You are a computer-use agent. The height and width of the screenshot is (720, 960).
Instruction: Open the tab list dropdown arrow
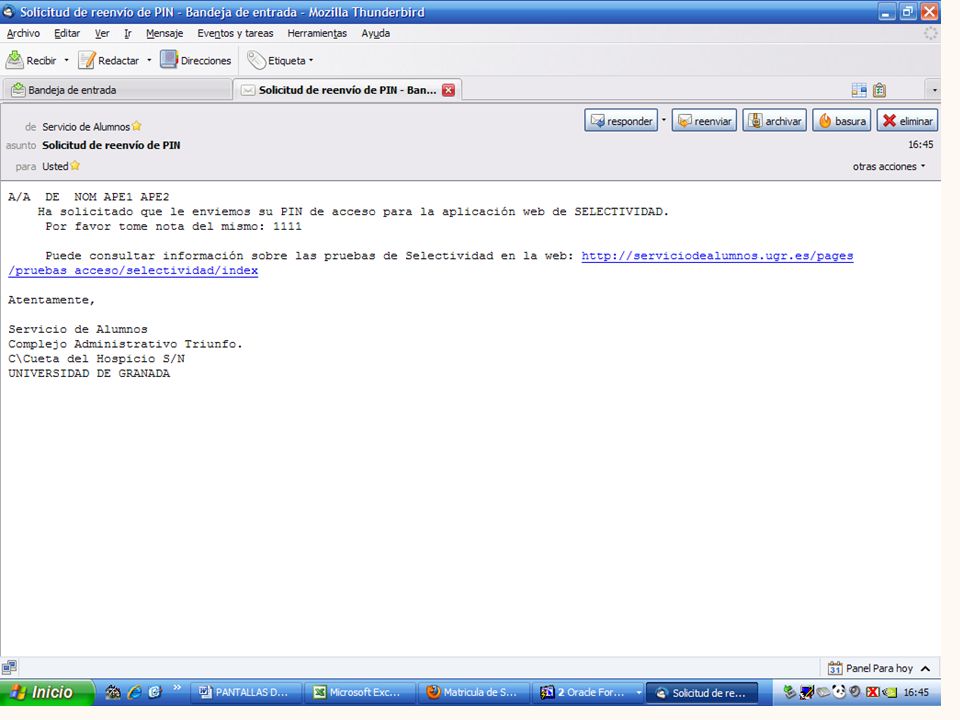[x=934, y=91]
